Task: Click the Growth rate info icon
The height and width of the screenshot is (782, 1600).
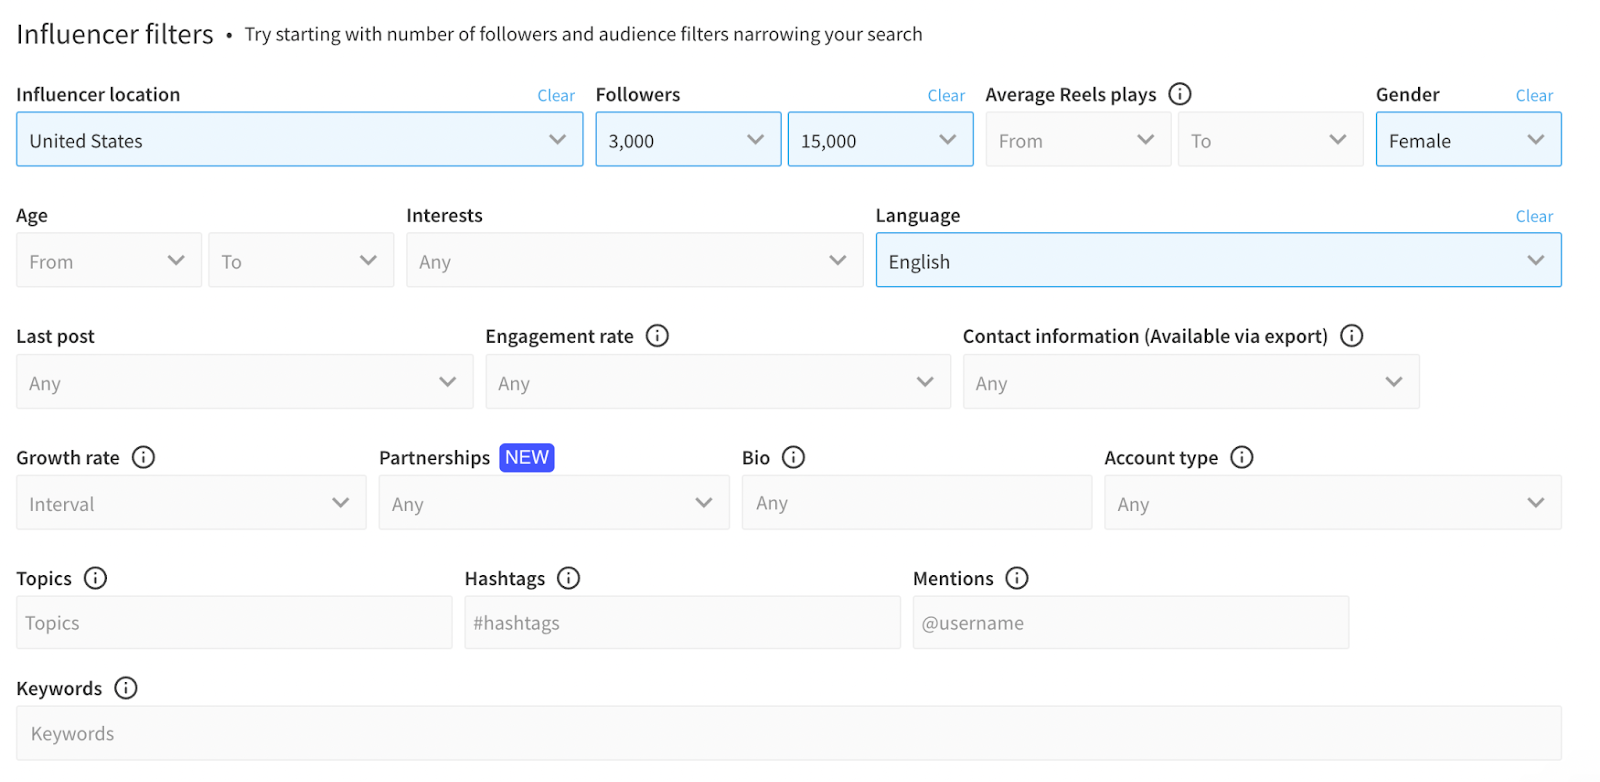Action: point(144,457)
